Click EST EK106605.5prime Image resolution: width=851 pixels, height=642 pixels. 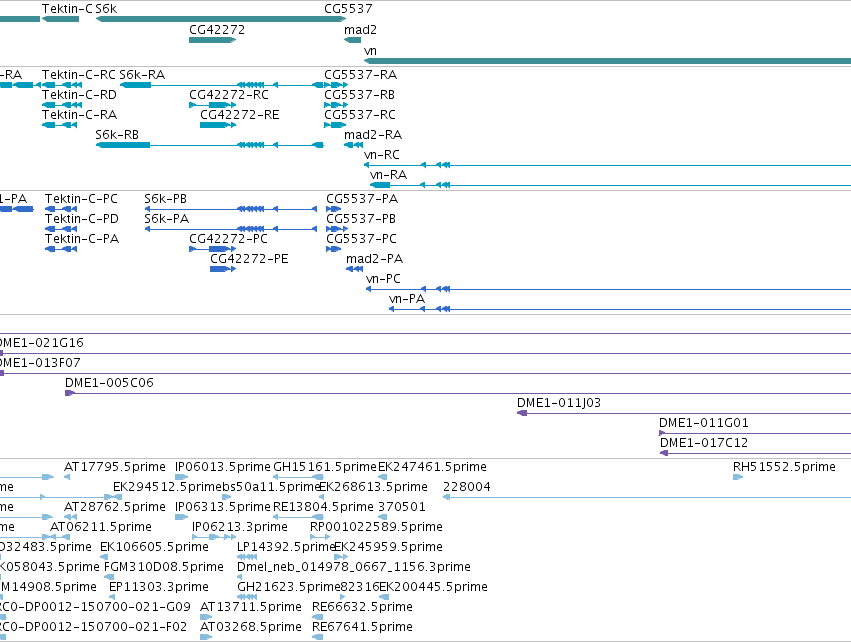pos(104,557)
